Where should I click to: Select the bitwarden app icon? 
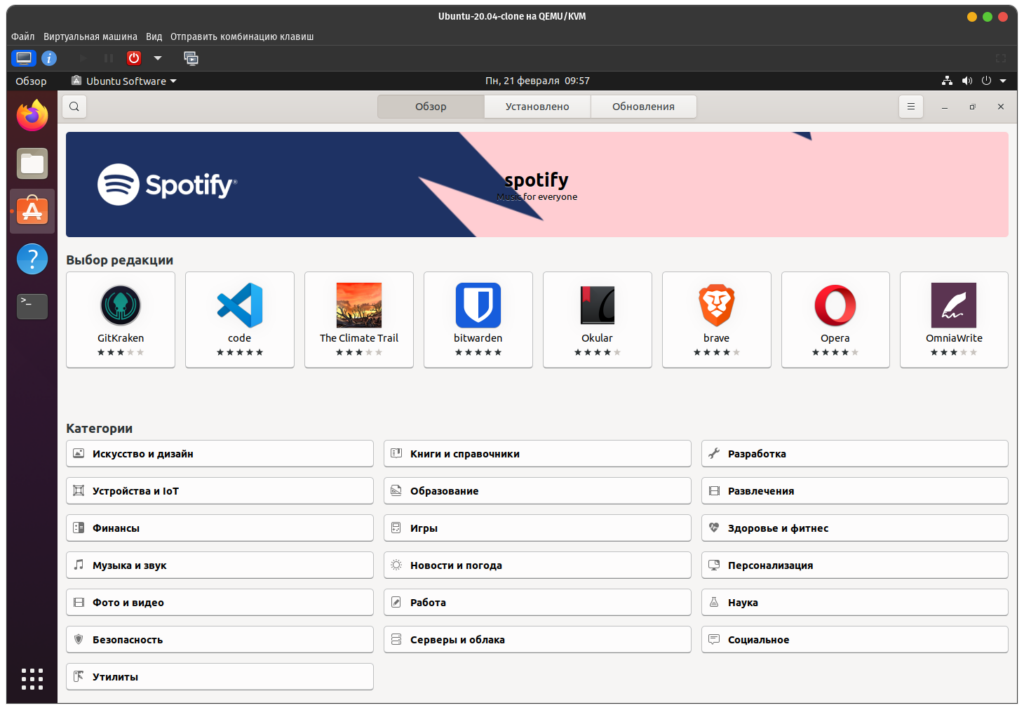(x=478, y=306)
